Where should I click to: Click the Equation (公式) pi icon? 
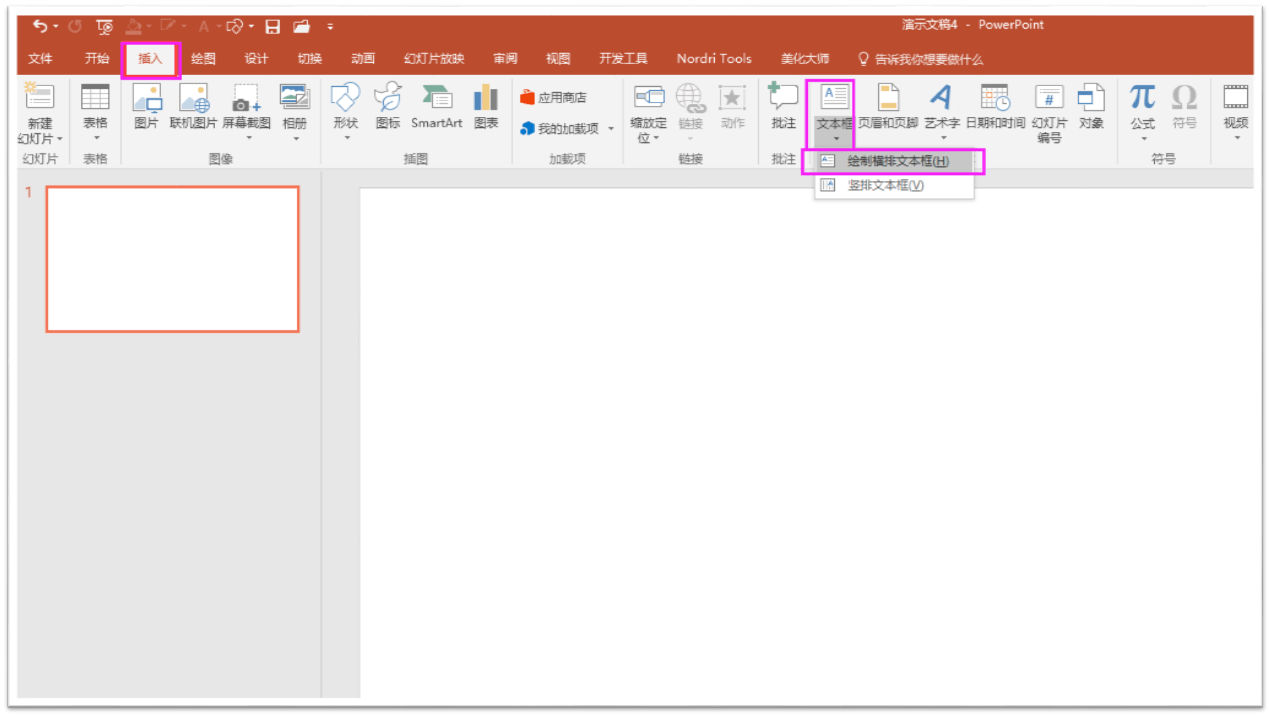pos(1143,97)
